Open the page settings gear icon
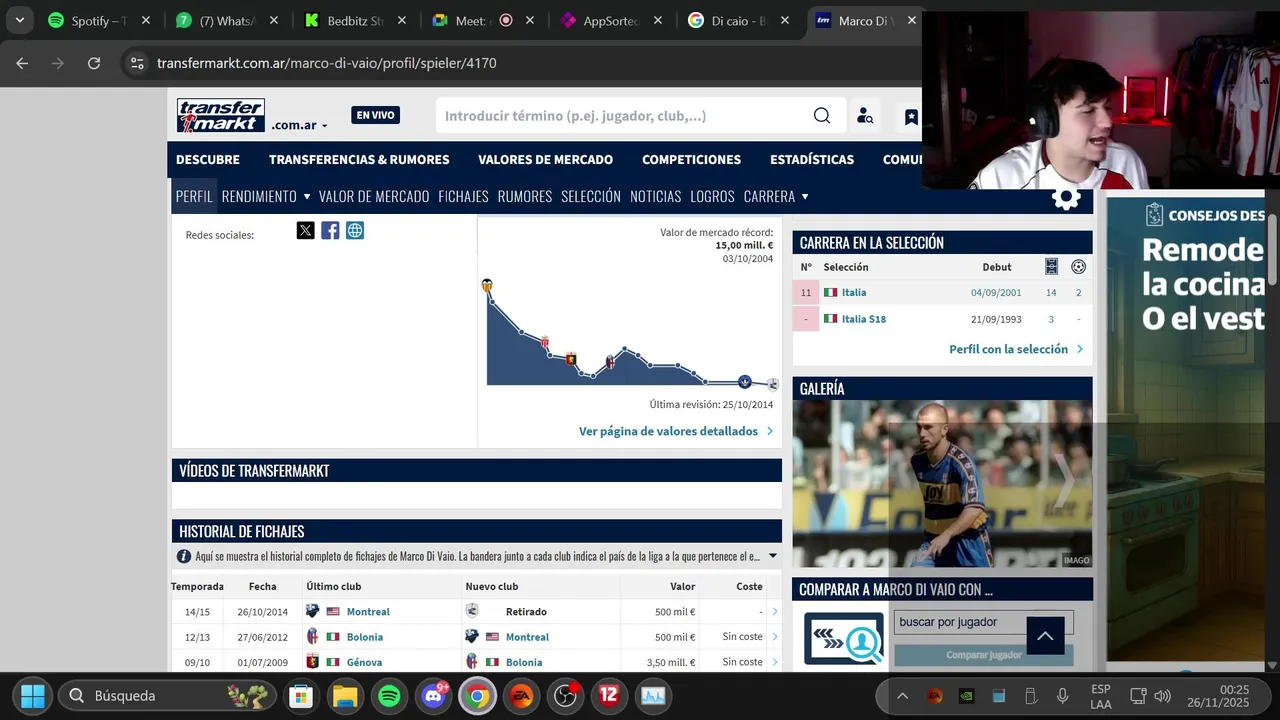The image size is (1280, 720). [1066, 197]
